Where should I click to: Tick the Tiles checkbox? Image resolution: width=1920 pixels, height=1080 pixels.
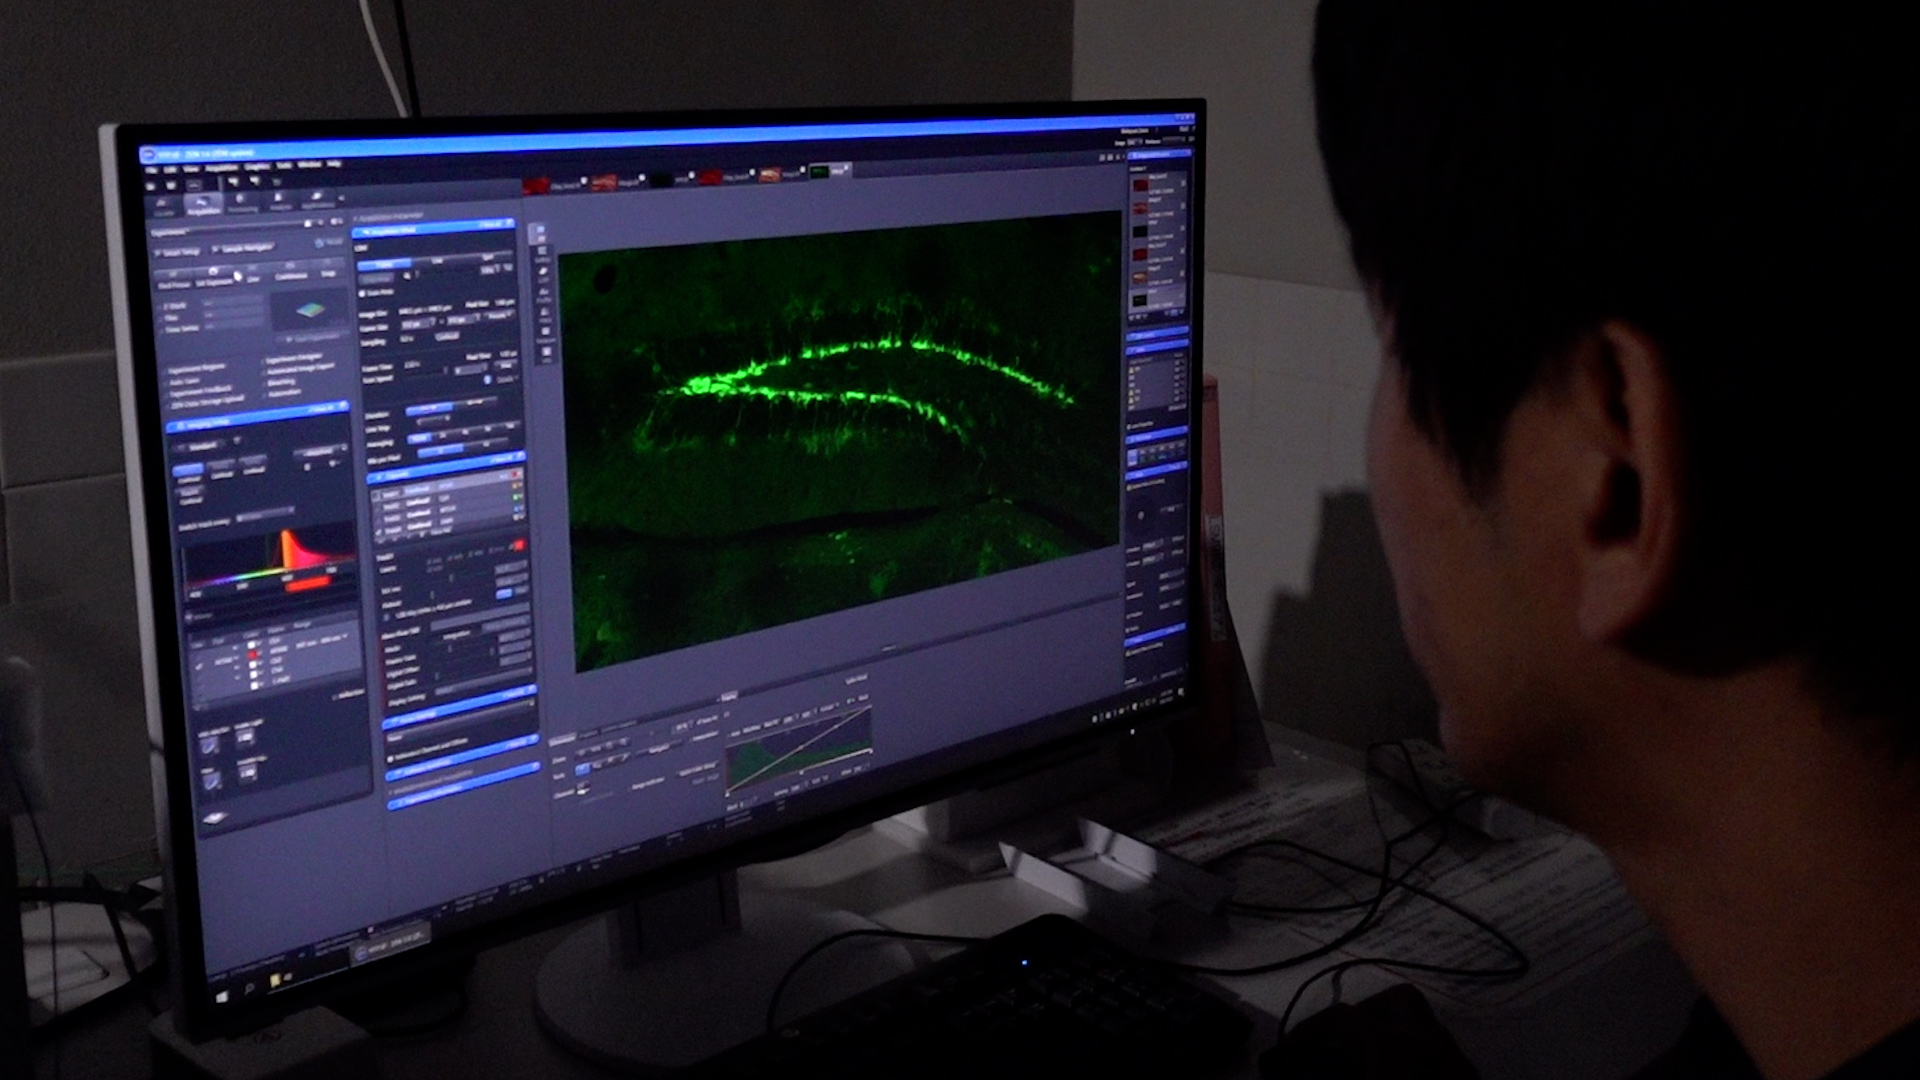tap(159, 319)
